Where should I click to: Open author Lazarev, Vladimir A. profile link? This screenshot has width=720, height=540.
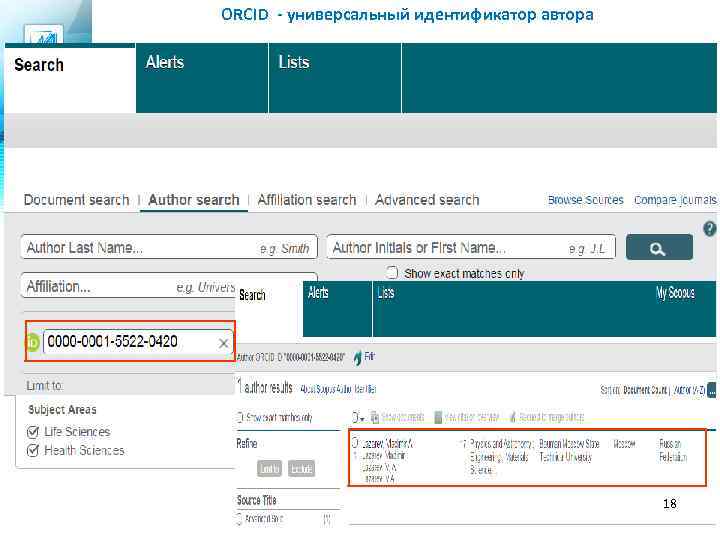388,443
